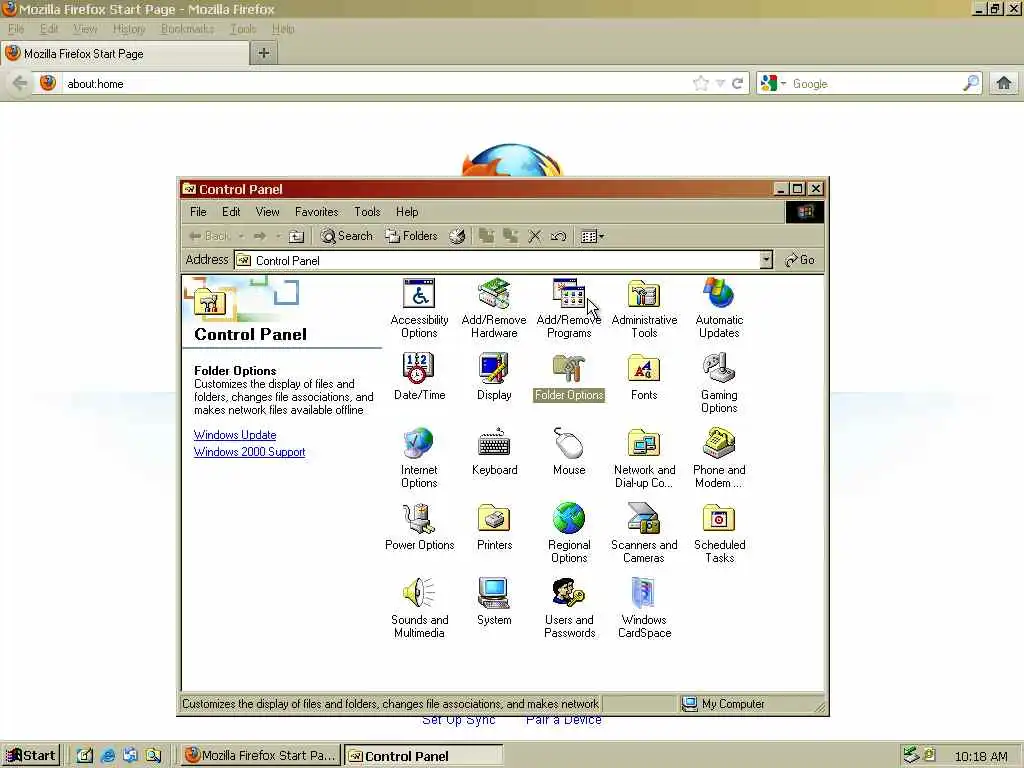Switch to Firefox taskbar button

coord(261,756)
